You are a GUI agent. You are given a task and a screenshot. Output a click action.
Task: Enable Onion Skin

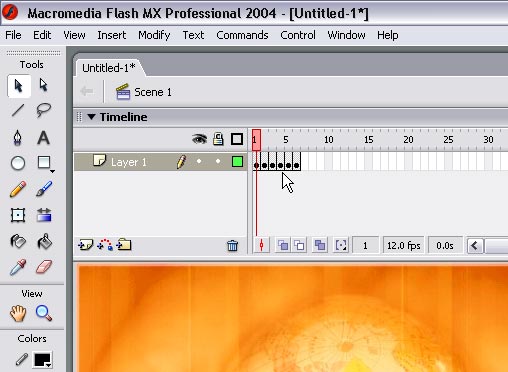(x=283, y=246)
